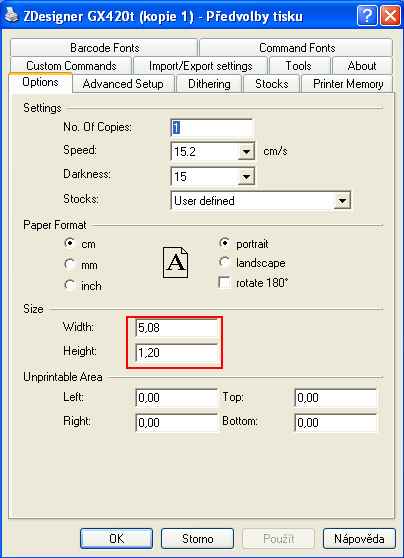Click the Bottom unprintable area field

(x=336, y=422)
